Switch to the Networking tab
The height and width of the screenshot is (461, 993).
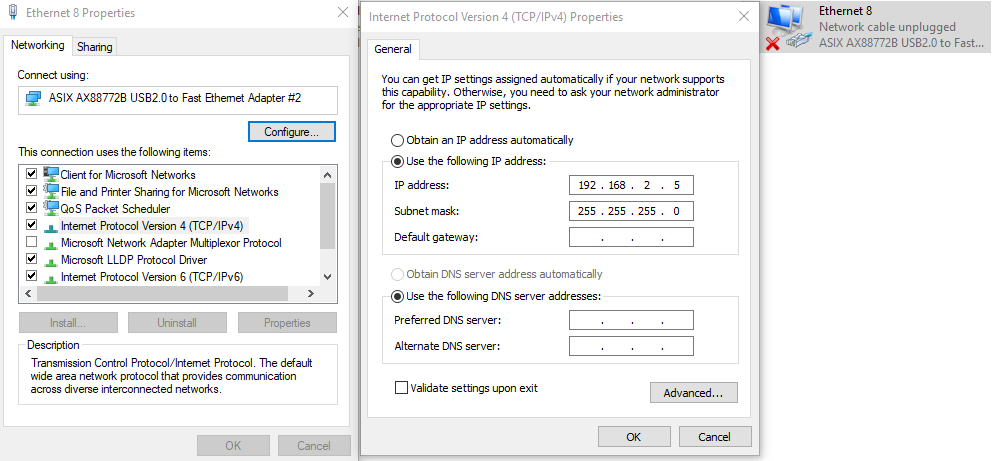point(38,46)
